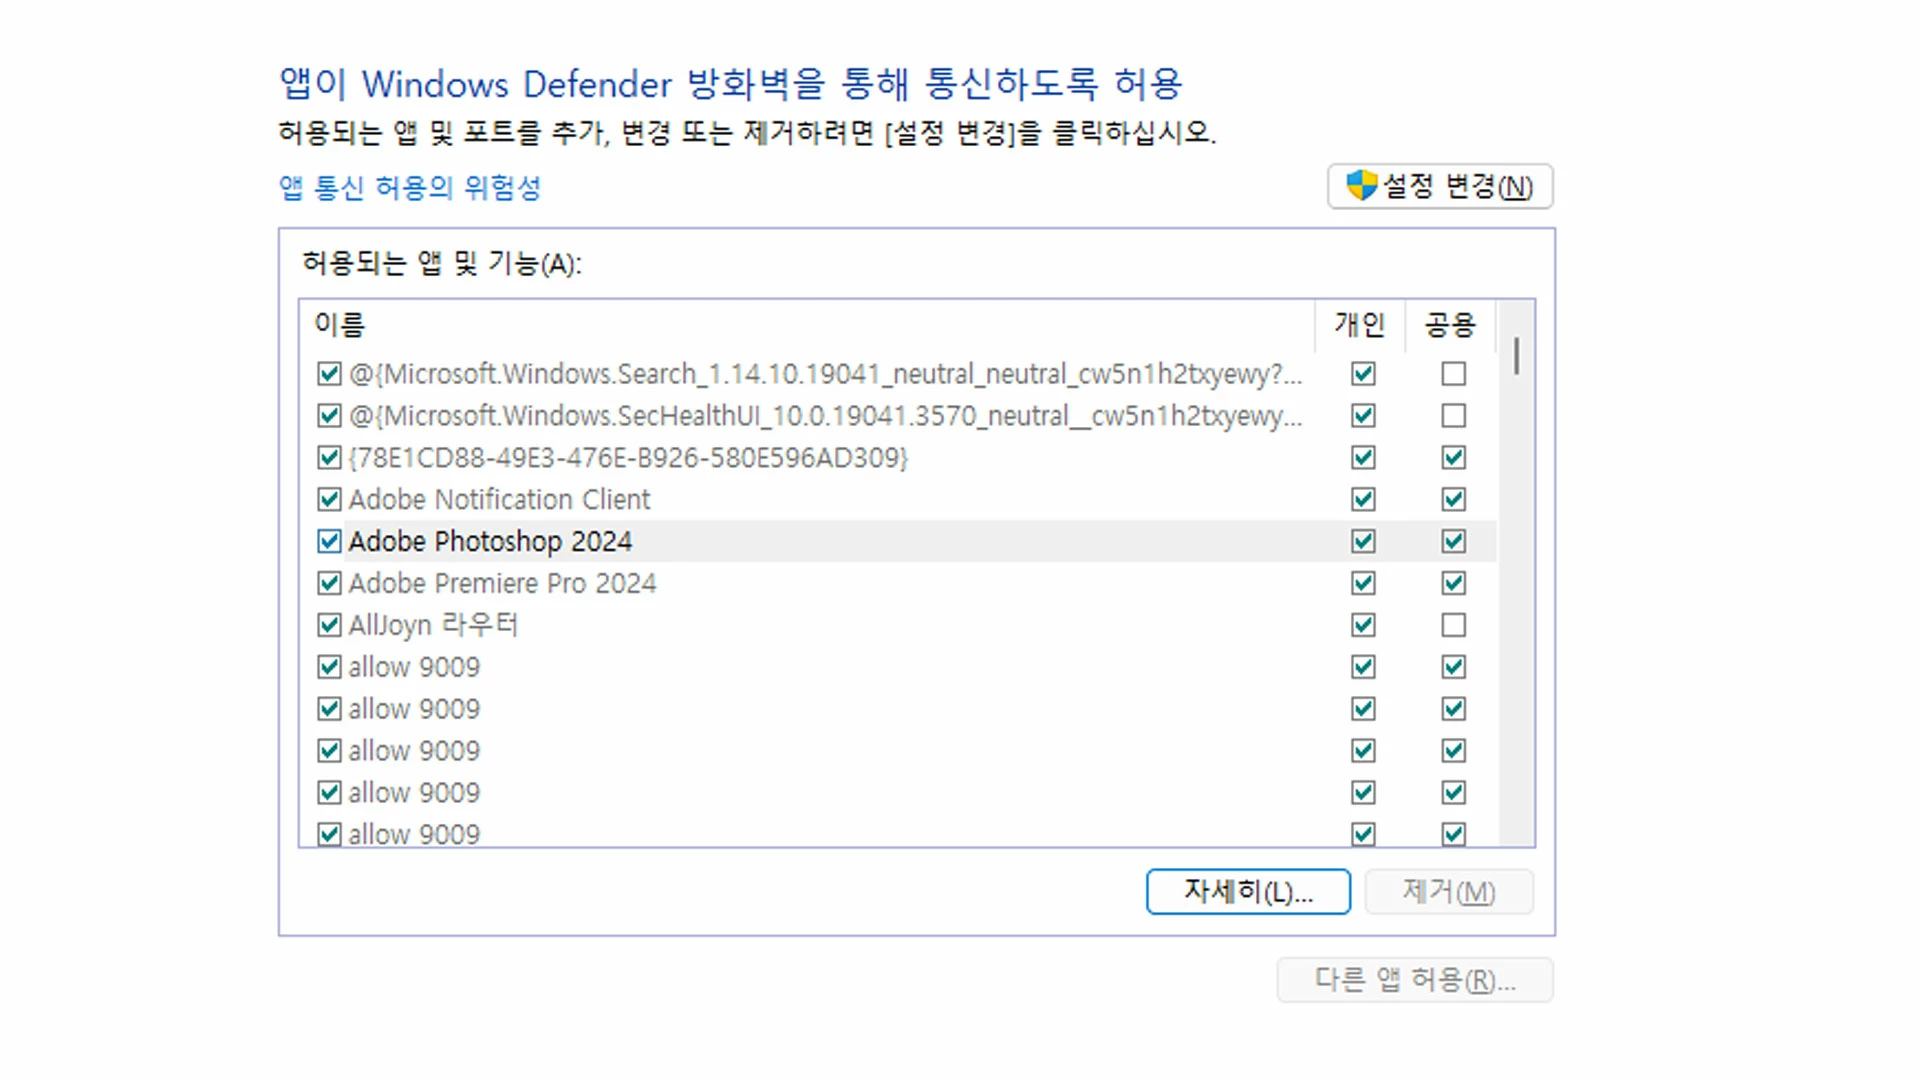
Task: Click 다른 앱 허용(R)... button
Action: click(1414, 980)
